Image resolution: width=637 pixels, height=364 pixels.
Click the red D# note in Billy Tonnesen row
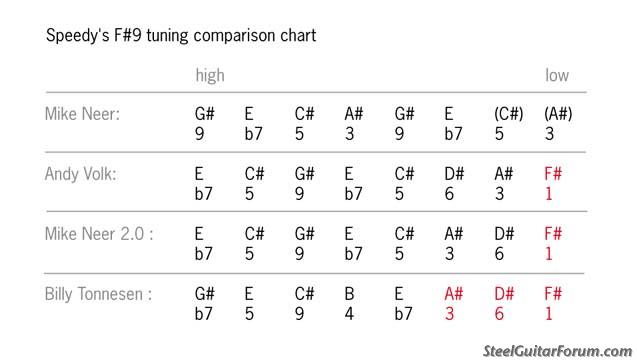point(504,295)
